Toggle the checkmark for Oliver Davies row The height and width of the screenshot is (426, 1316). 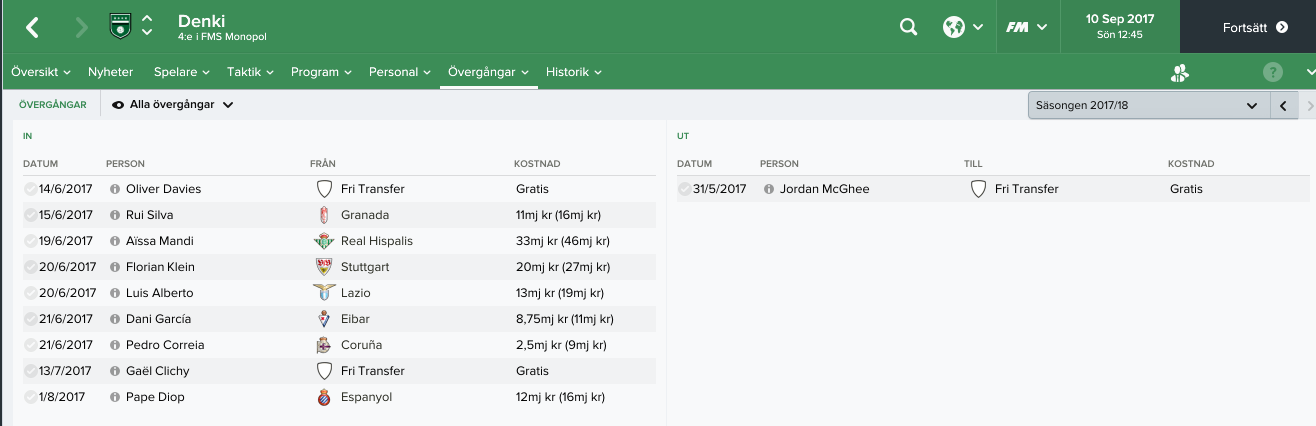coord(31,189)
